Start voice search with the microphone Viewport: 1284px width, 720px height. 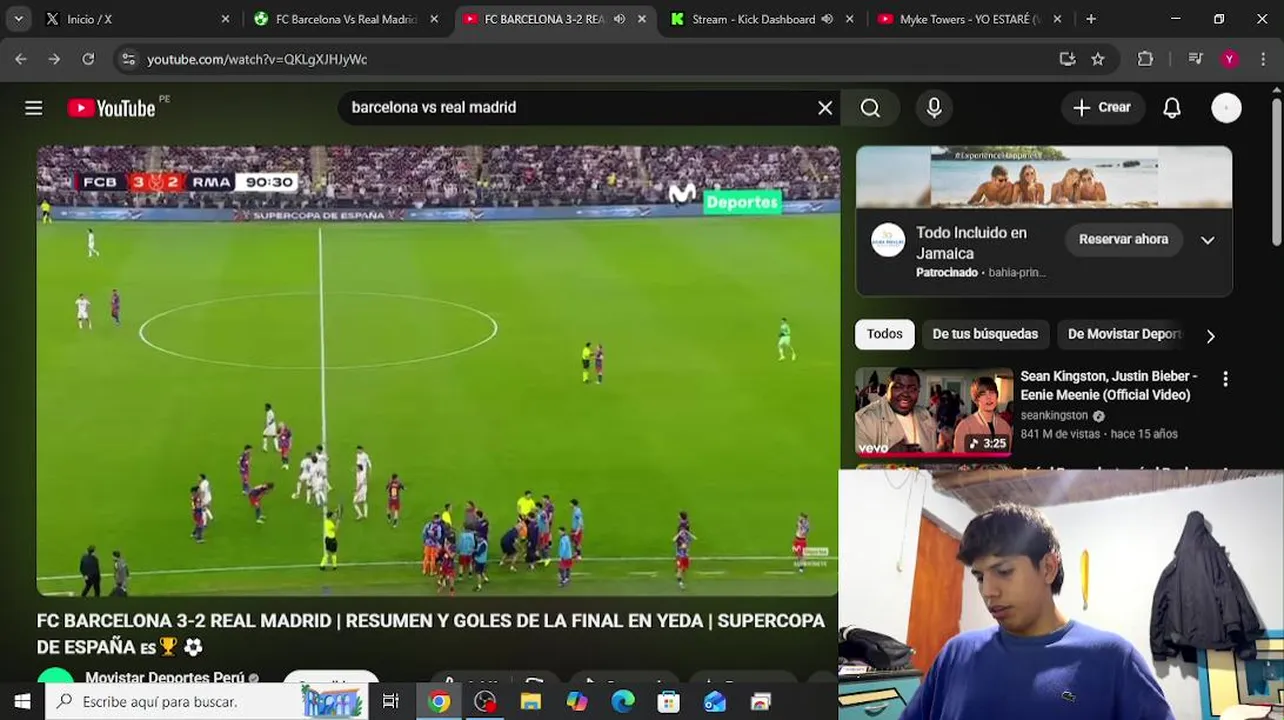[934, 108]
